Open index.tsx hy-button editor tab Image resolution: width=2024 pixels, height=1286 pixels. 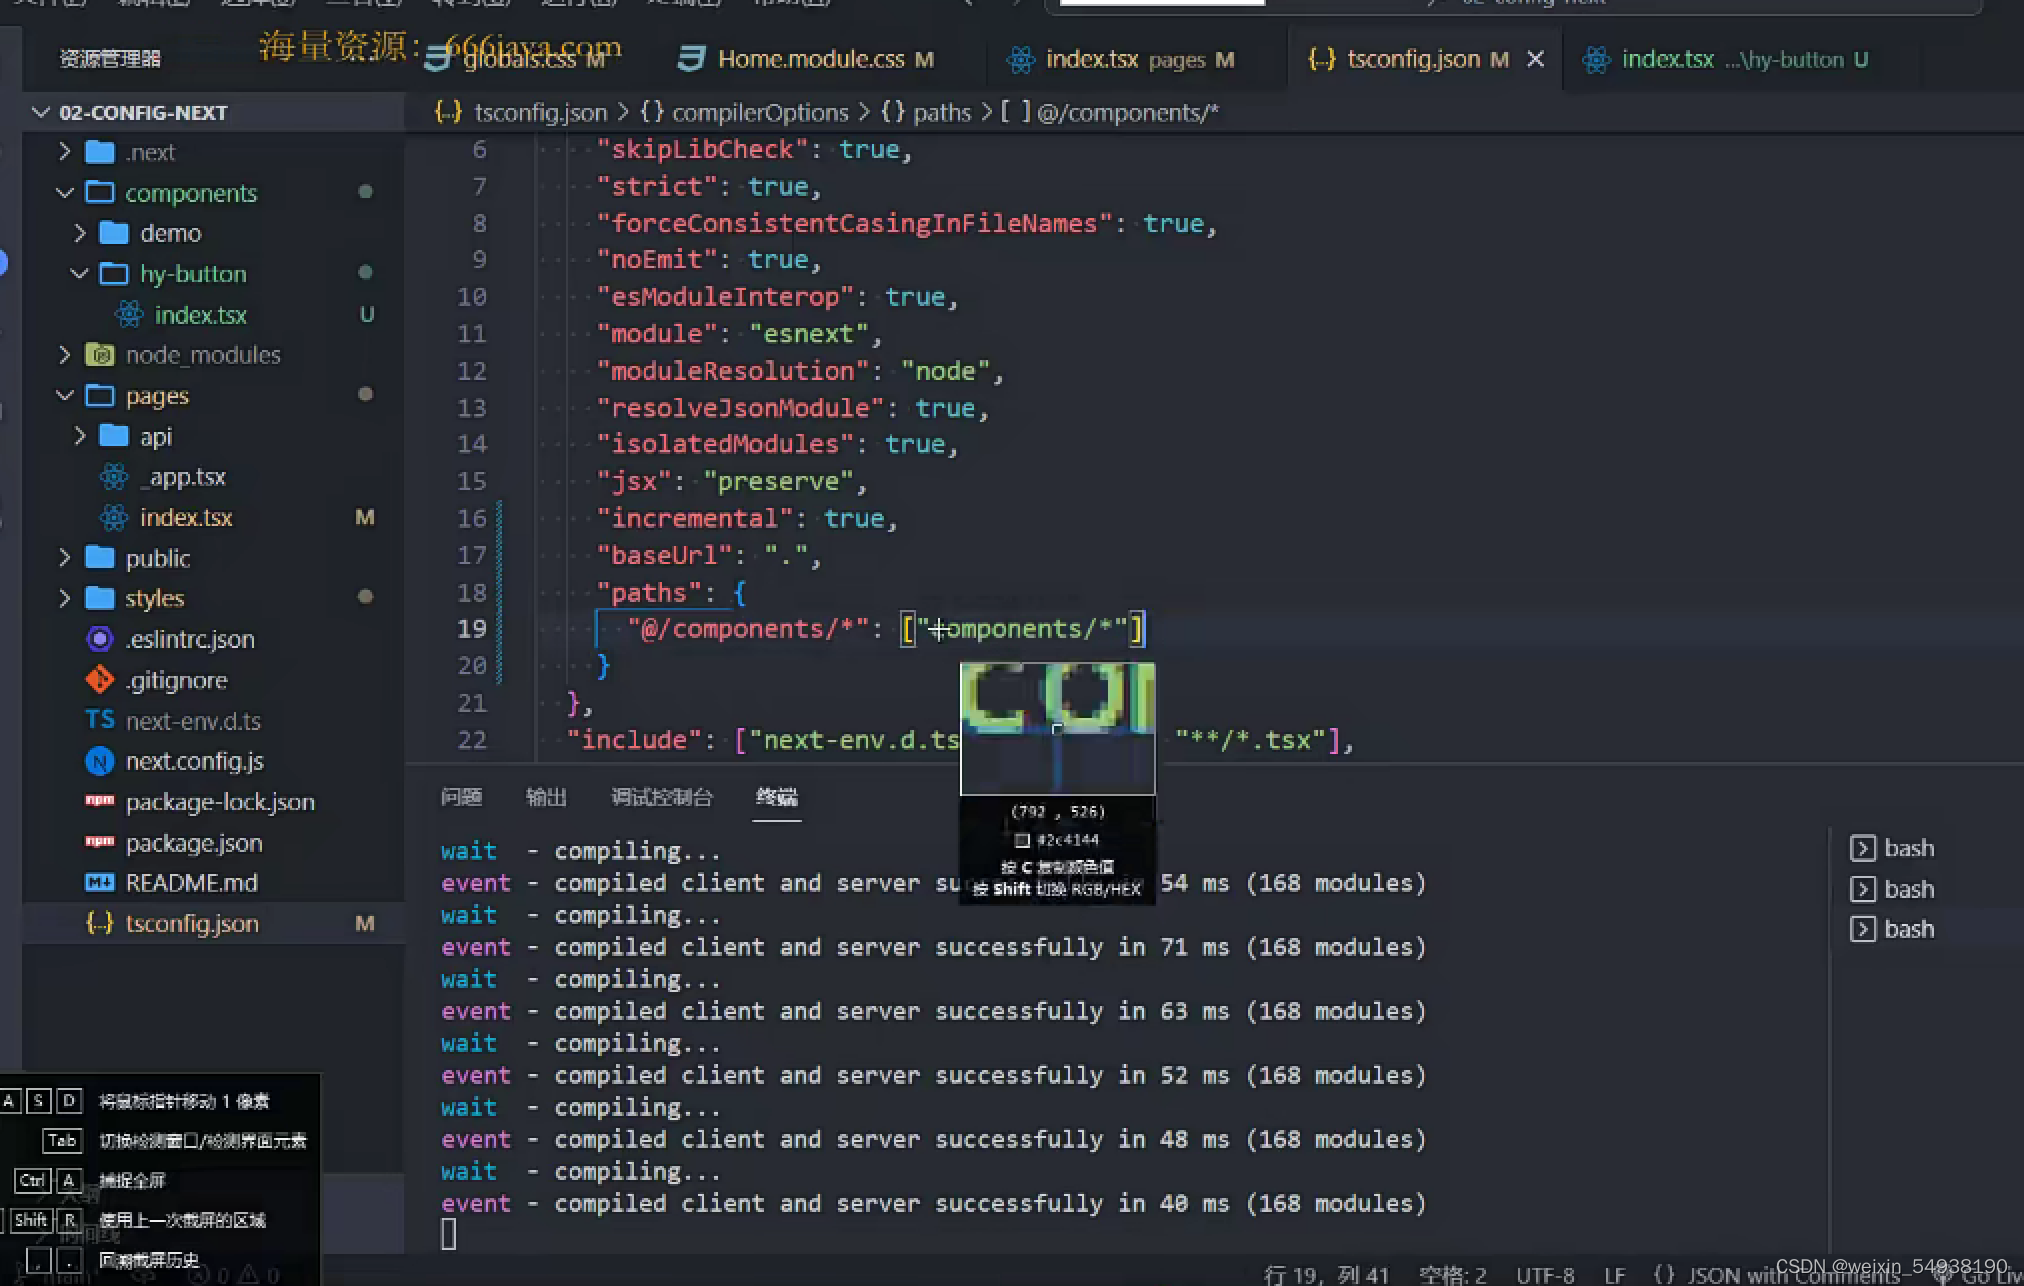1725,60
